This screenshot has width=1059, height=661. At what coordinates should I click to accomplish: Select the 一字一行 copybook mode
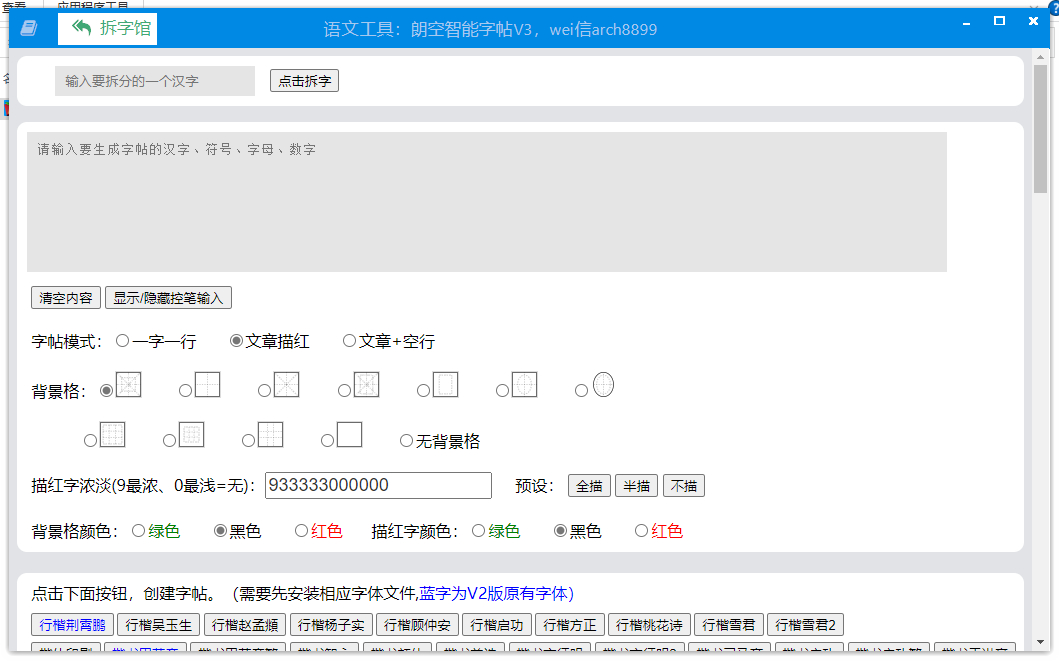[122, 341]
